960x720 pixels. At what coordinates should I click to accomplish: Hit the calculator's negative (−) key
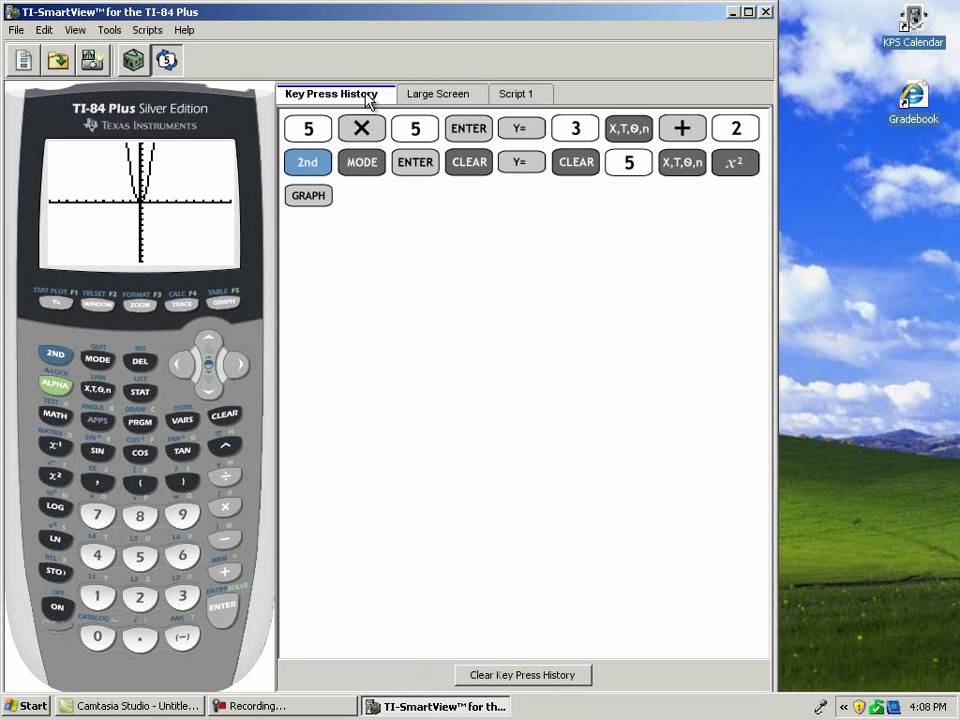(x=182, y=637)
